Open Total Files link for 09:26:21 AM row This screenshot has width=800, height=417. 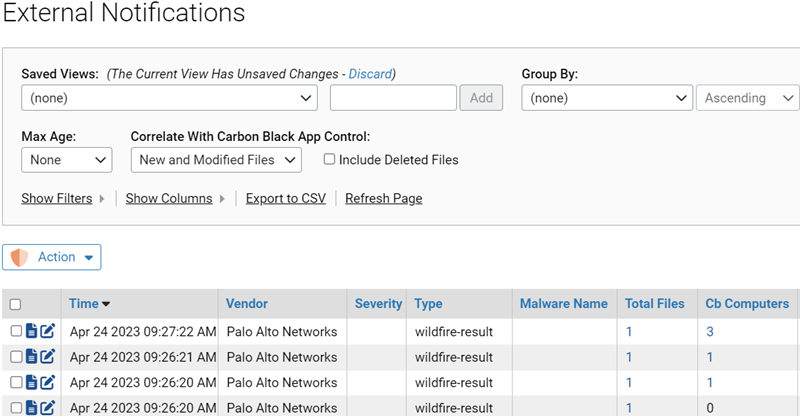coord(629,357)
